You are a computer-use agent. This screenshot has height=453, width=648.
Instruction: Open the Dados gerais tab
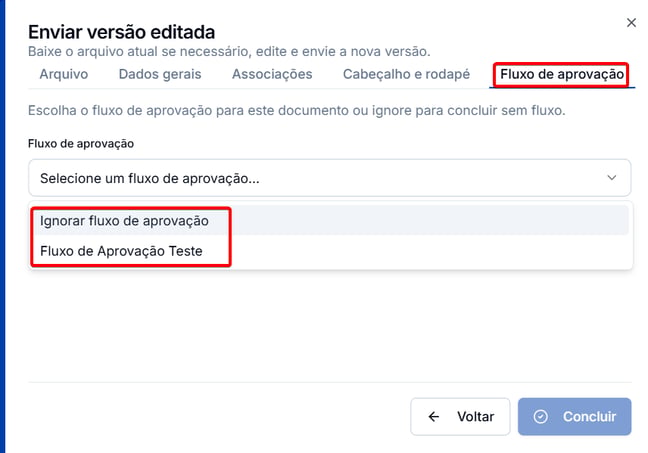click(160, 74)
